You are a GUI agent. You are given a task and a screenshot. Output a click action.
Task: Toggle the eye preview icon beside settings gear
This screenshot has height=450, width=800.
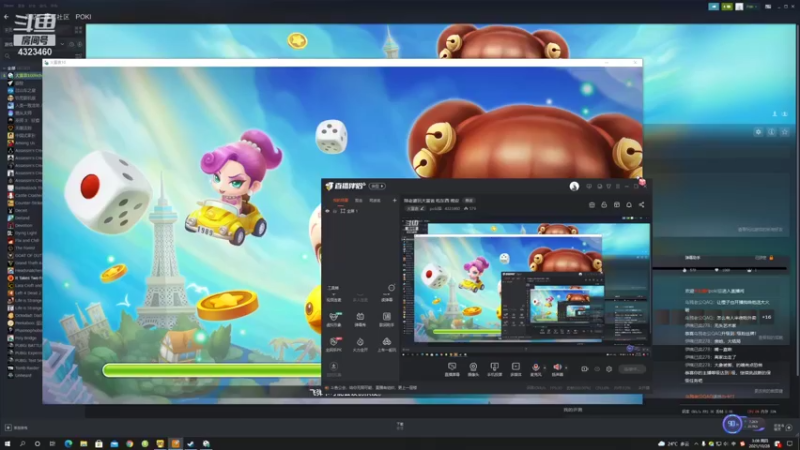(596, 369)
